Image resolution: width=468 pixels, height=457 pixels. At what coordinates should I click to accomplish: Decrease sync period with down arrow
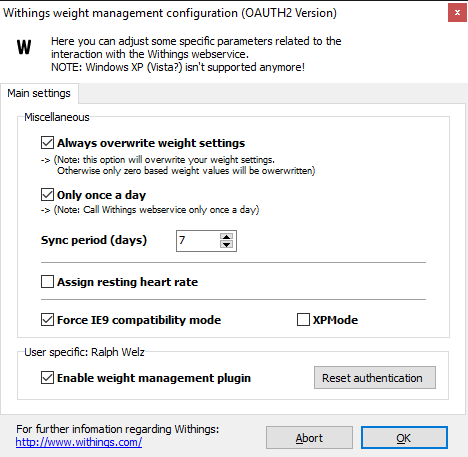pyautogui.click(x=227, y=245)
